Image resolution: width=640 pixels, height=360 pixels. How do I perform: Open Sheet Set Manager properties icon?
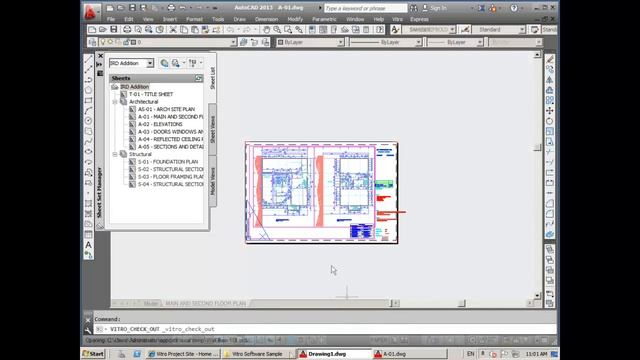tap(100, 73)
